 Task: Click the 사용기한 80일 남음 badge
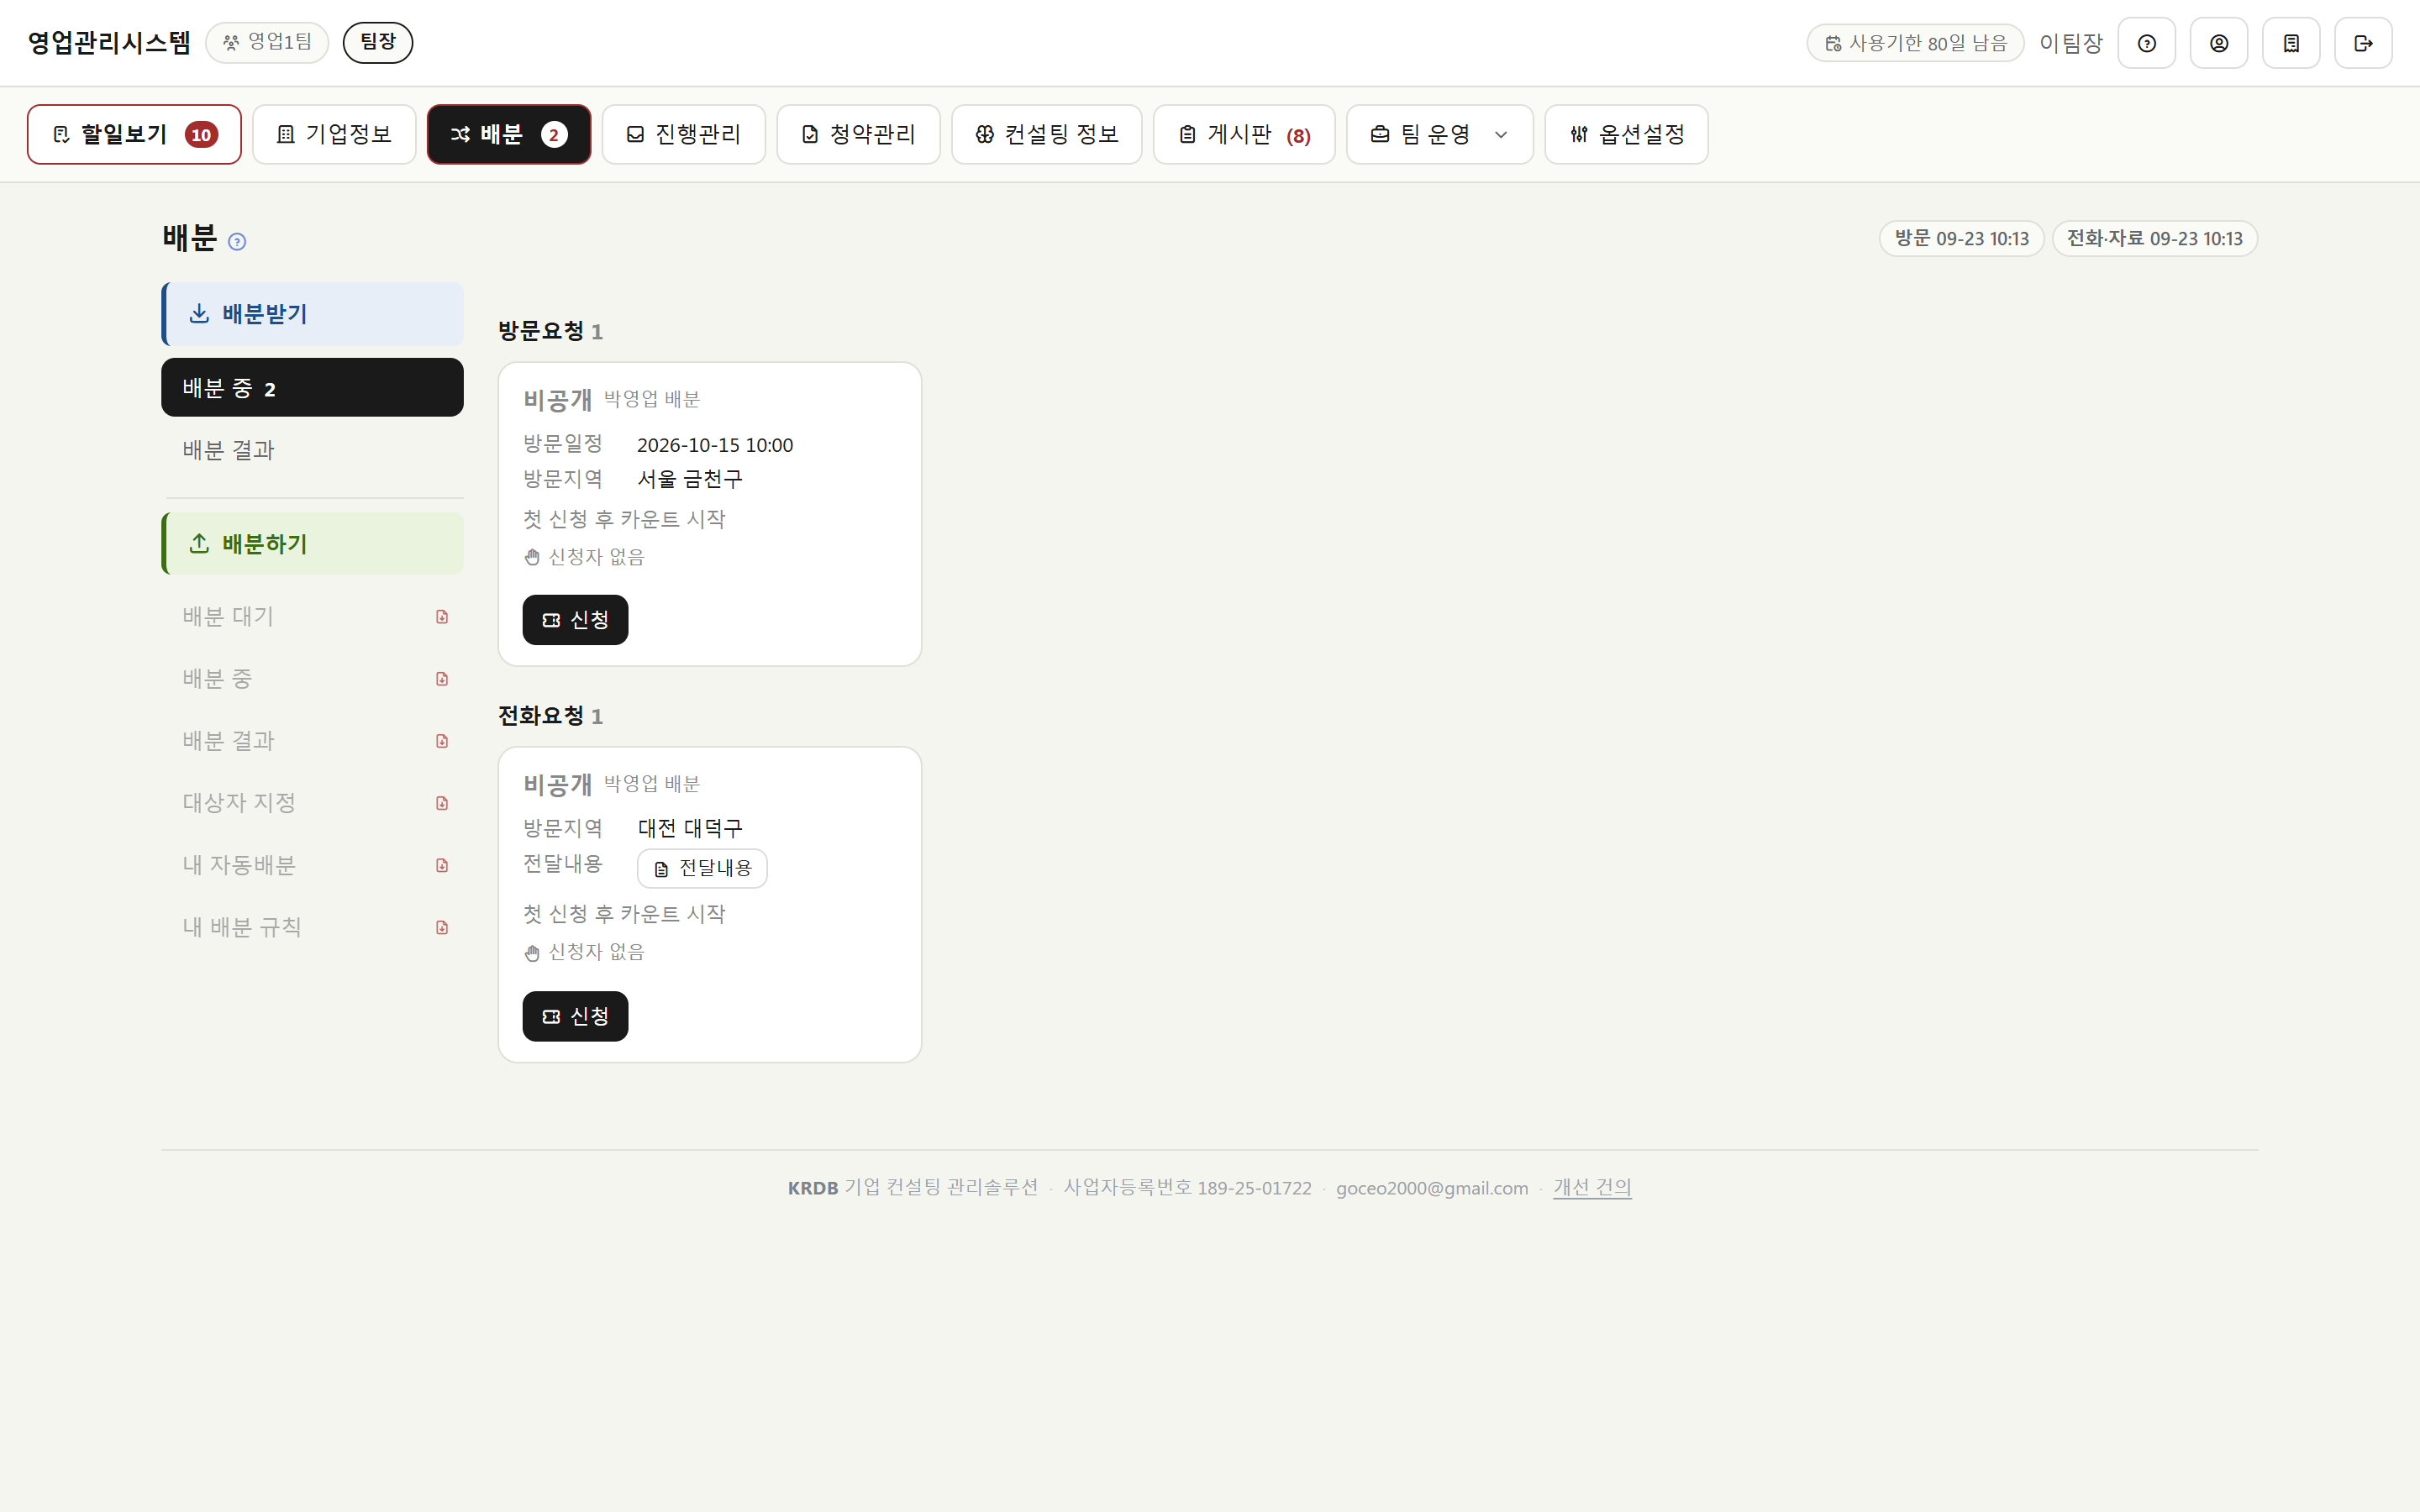point(1915,43)
